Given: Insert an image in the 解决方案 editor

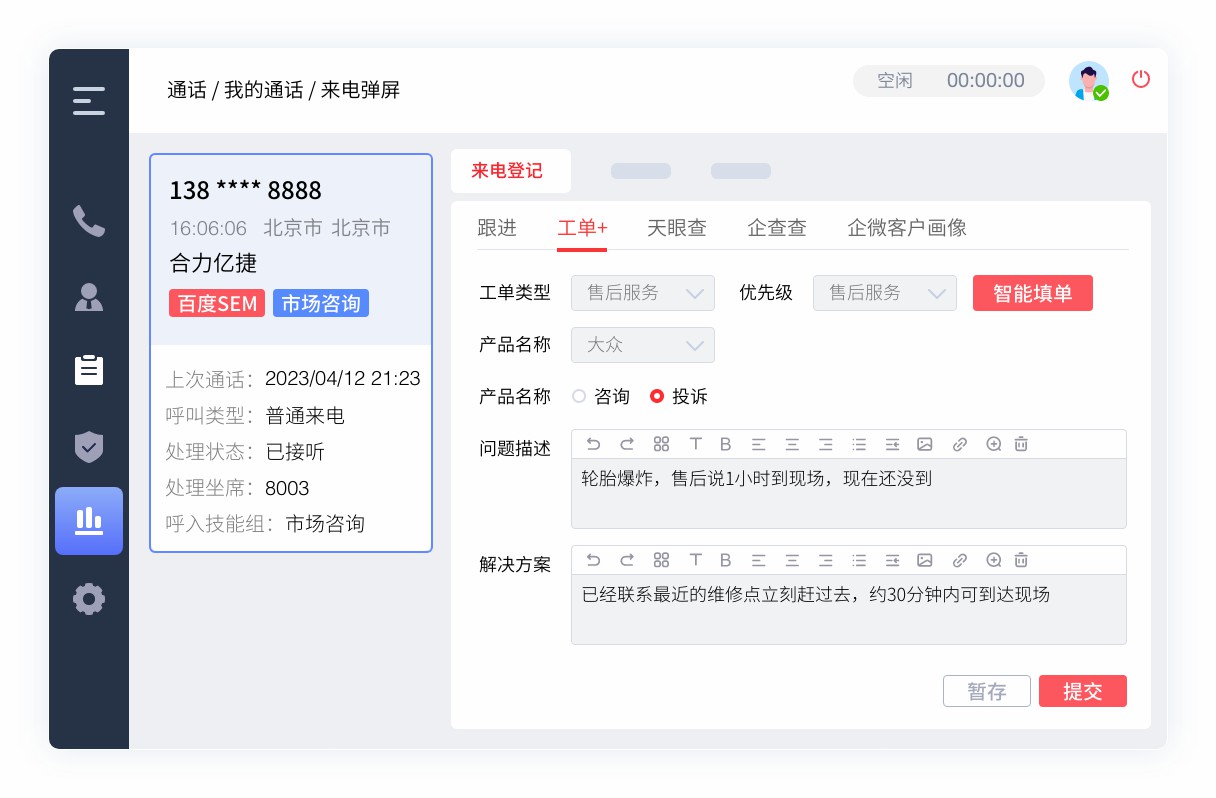Looking at the screenshot, I should click(924, 560).
